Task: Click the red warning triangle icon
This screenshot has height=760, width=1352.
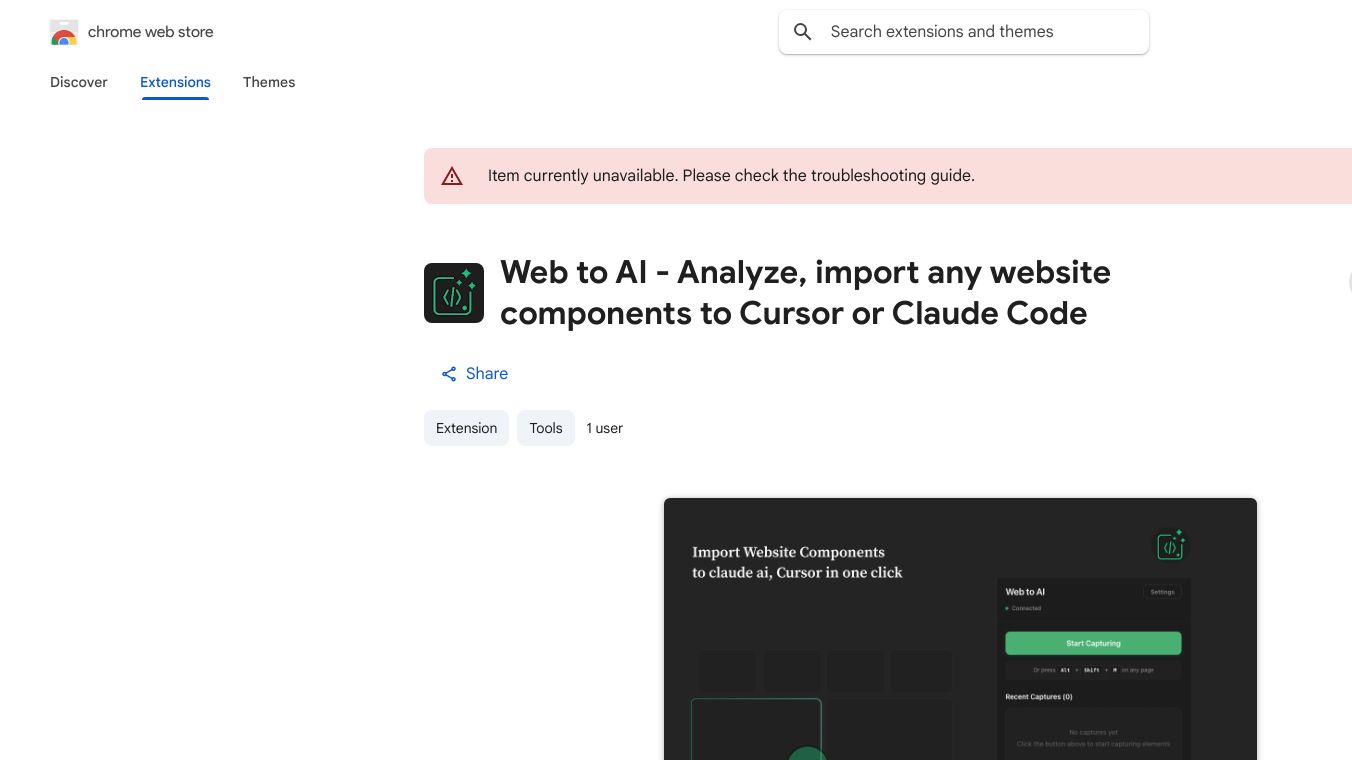Action: pyautogui.click(x=452, y=176)
